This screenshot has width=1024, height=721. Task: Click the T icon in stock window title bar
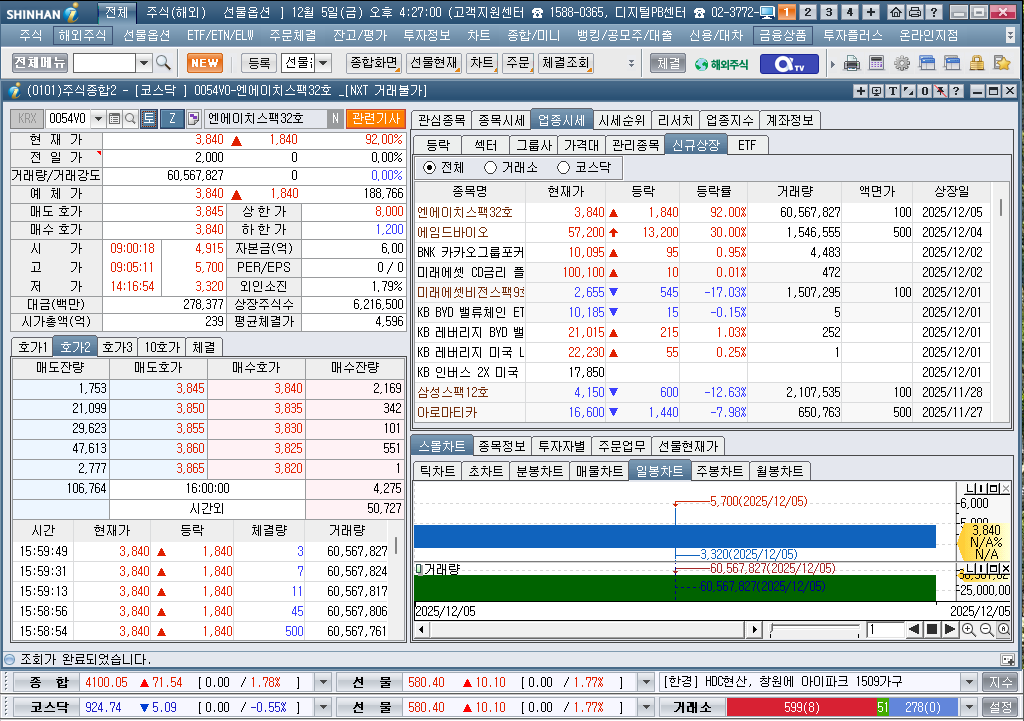point(893,91)
